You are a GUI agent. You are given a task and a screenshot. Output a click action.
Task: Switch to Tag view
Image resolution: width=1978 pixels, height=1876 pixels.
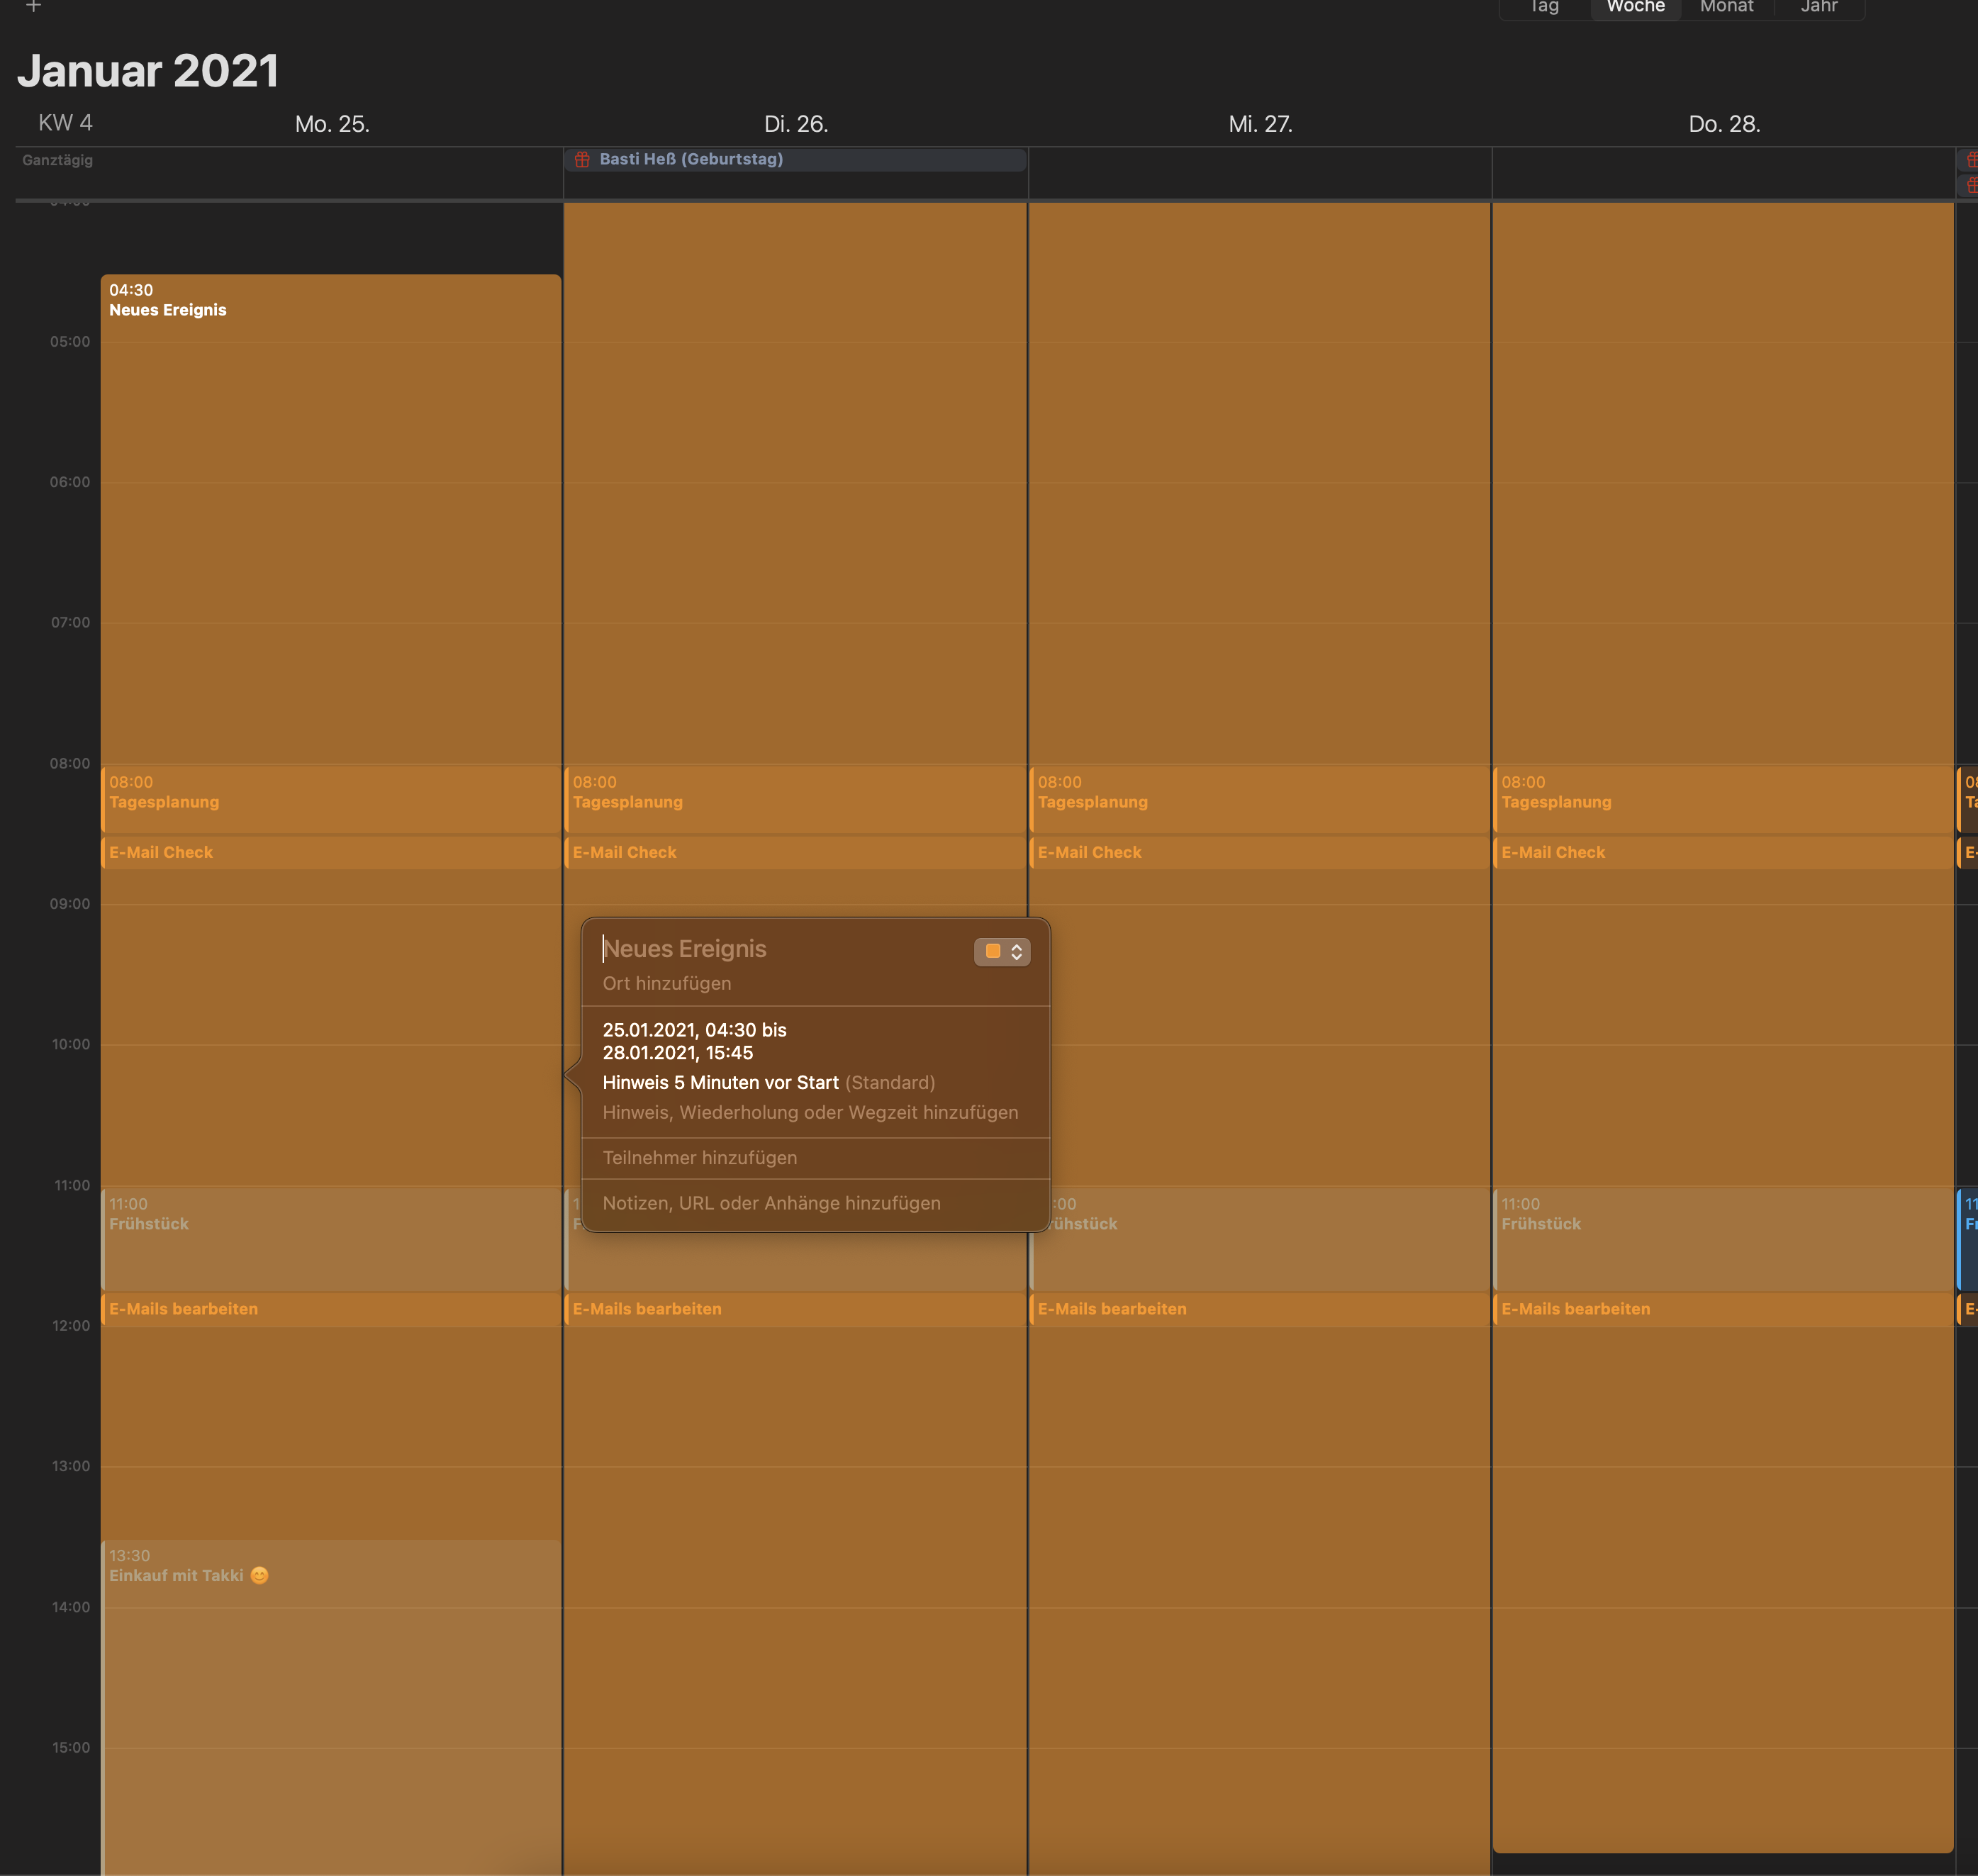point(1544,7)
